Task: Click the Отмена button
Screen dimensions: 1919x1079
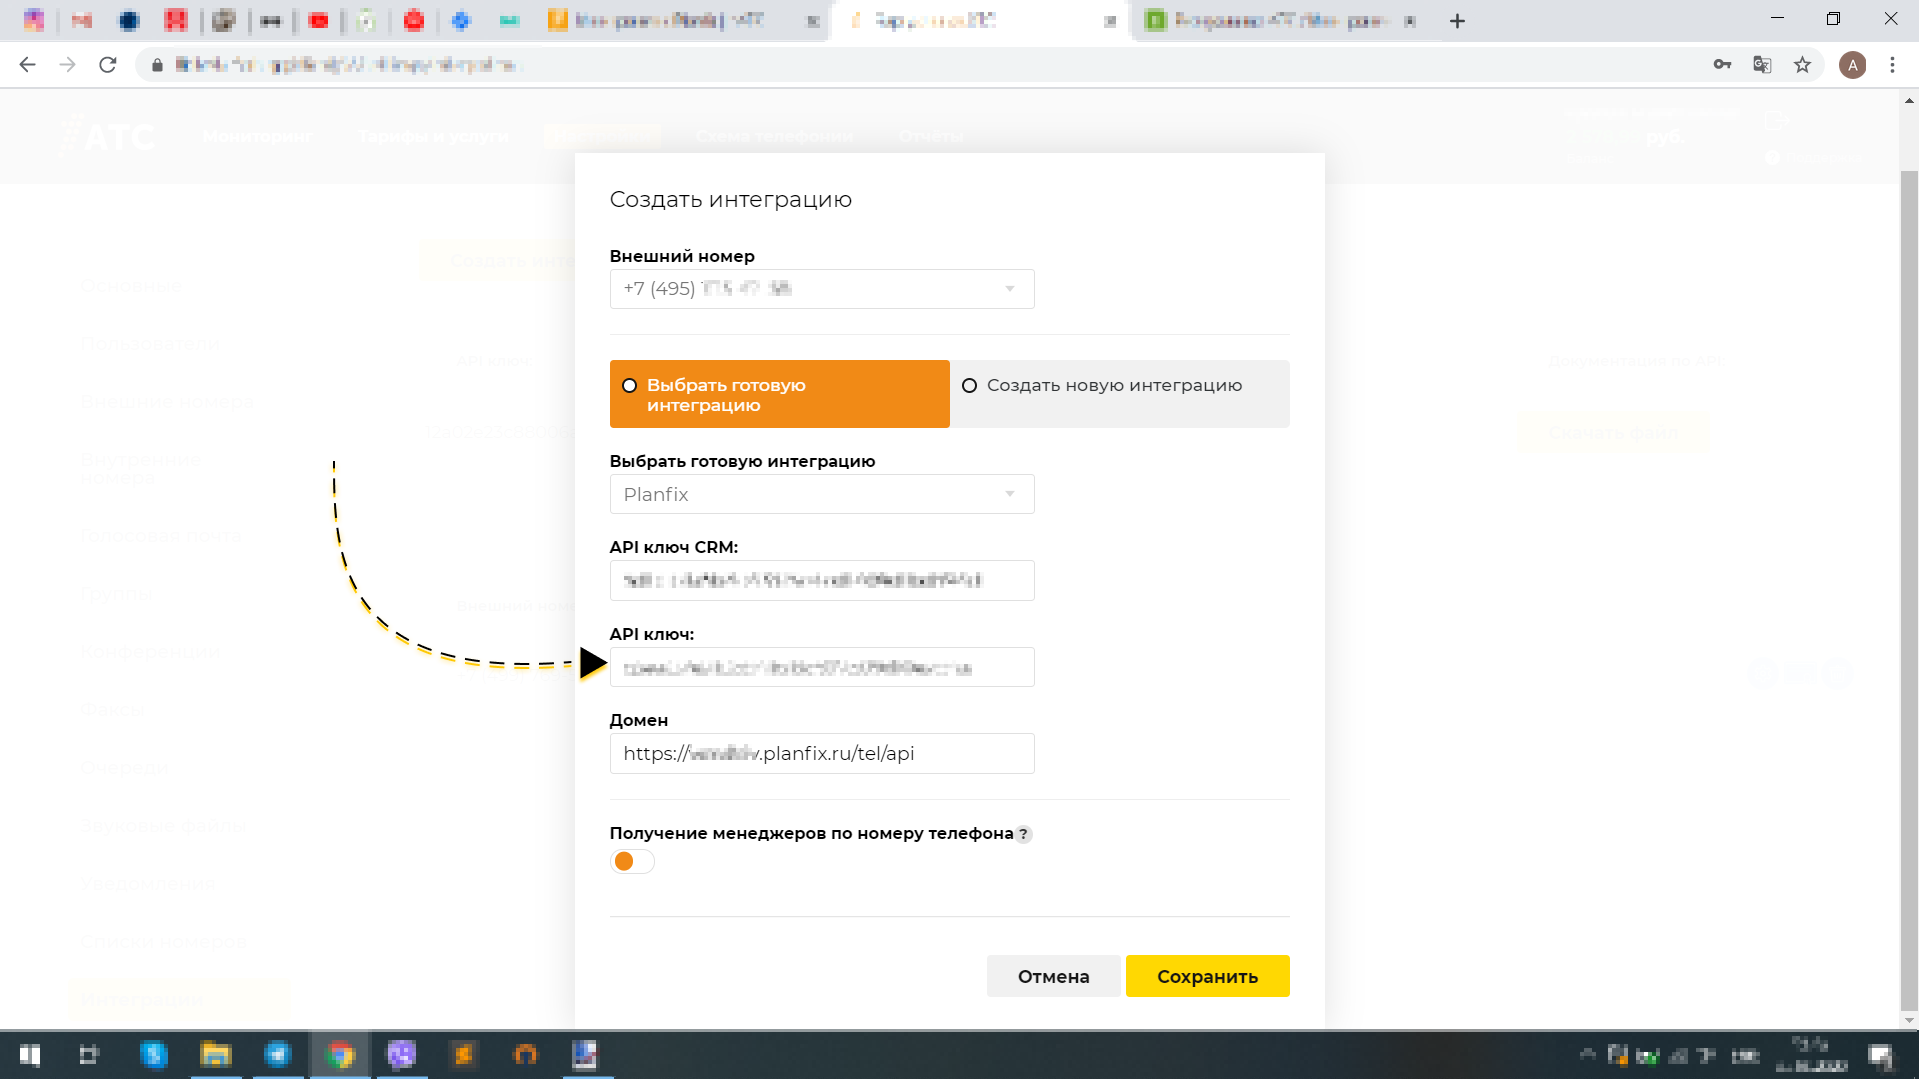Action: click(1053, 976)
